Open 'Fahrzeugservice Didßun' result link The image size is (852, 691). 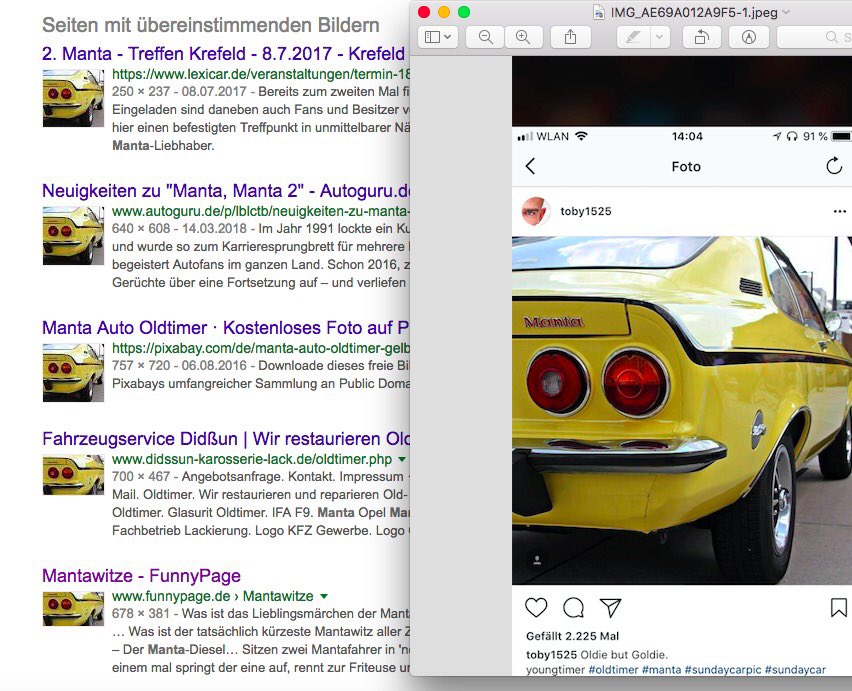226,438
